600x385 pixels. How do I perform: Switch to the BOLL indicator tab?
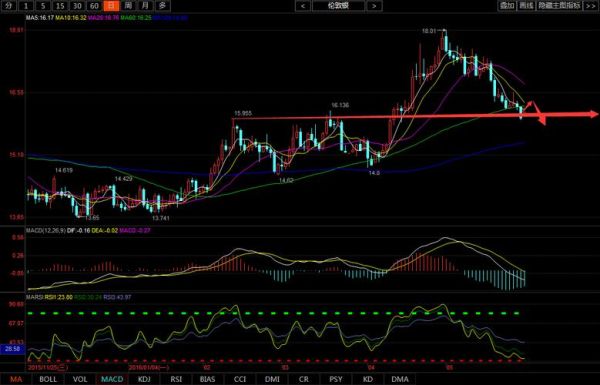coord(48,379)
